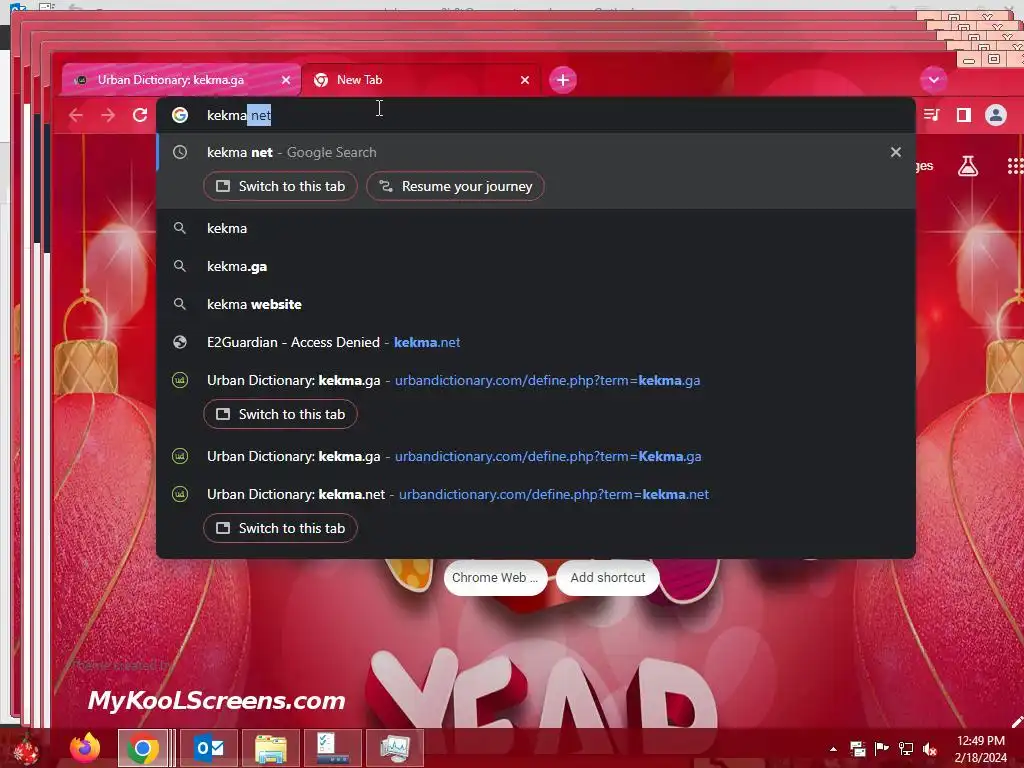Click the Google icon in the address bar
The height and width of the screenshot is (768, 1024).
coord(180,116)
